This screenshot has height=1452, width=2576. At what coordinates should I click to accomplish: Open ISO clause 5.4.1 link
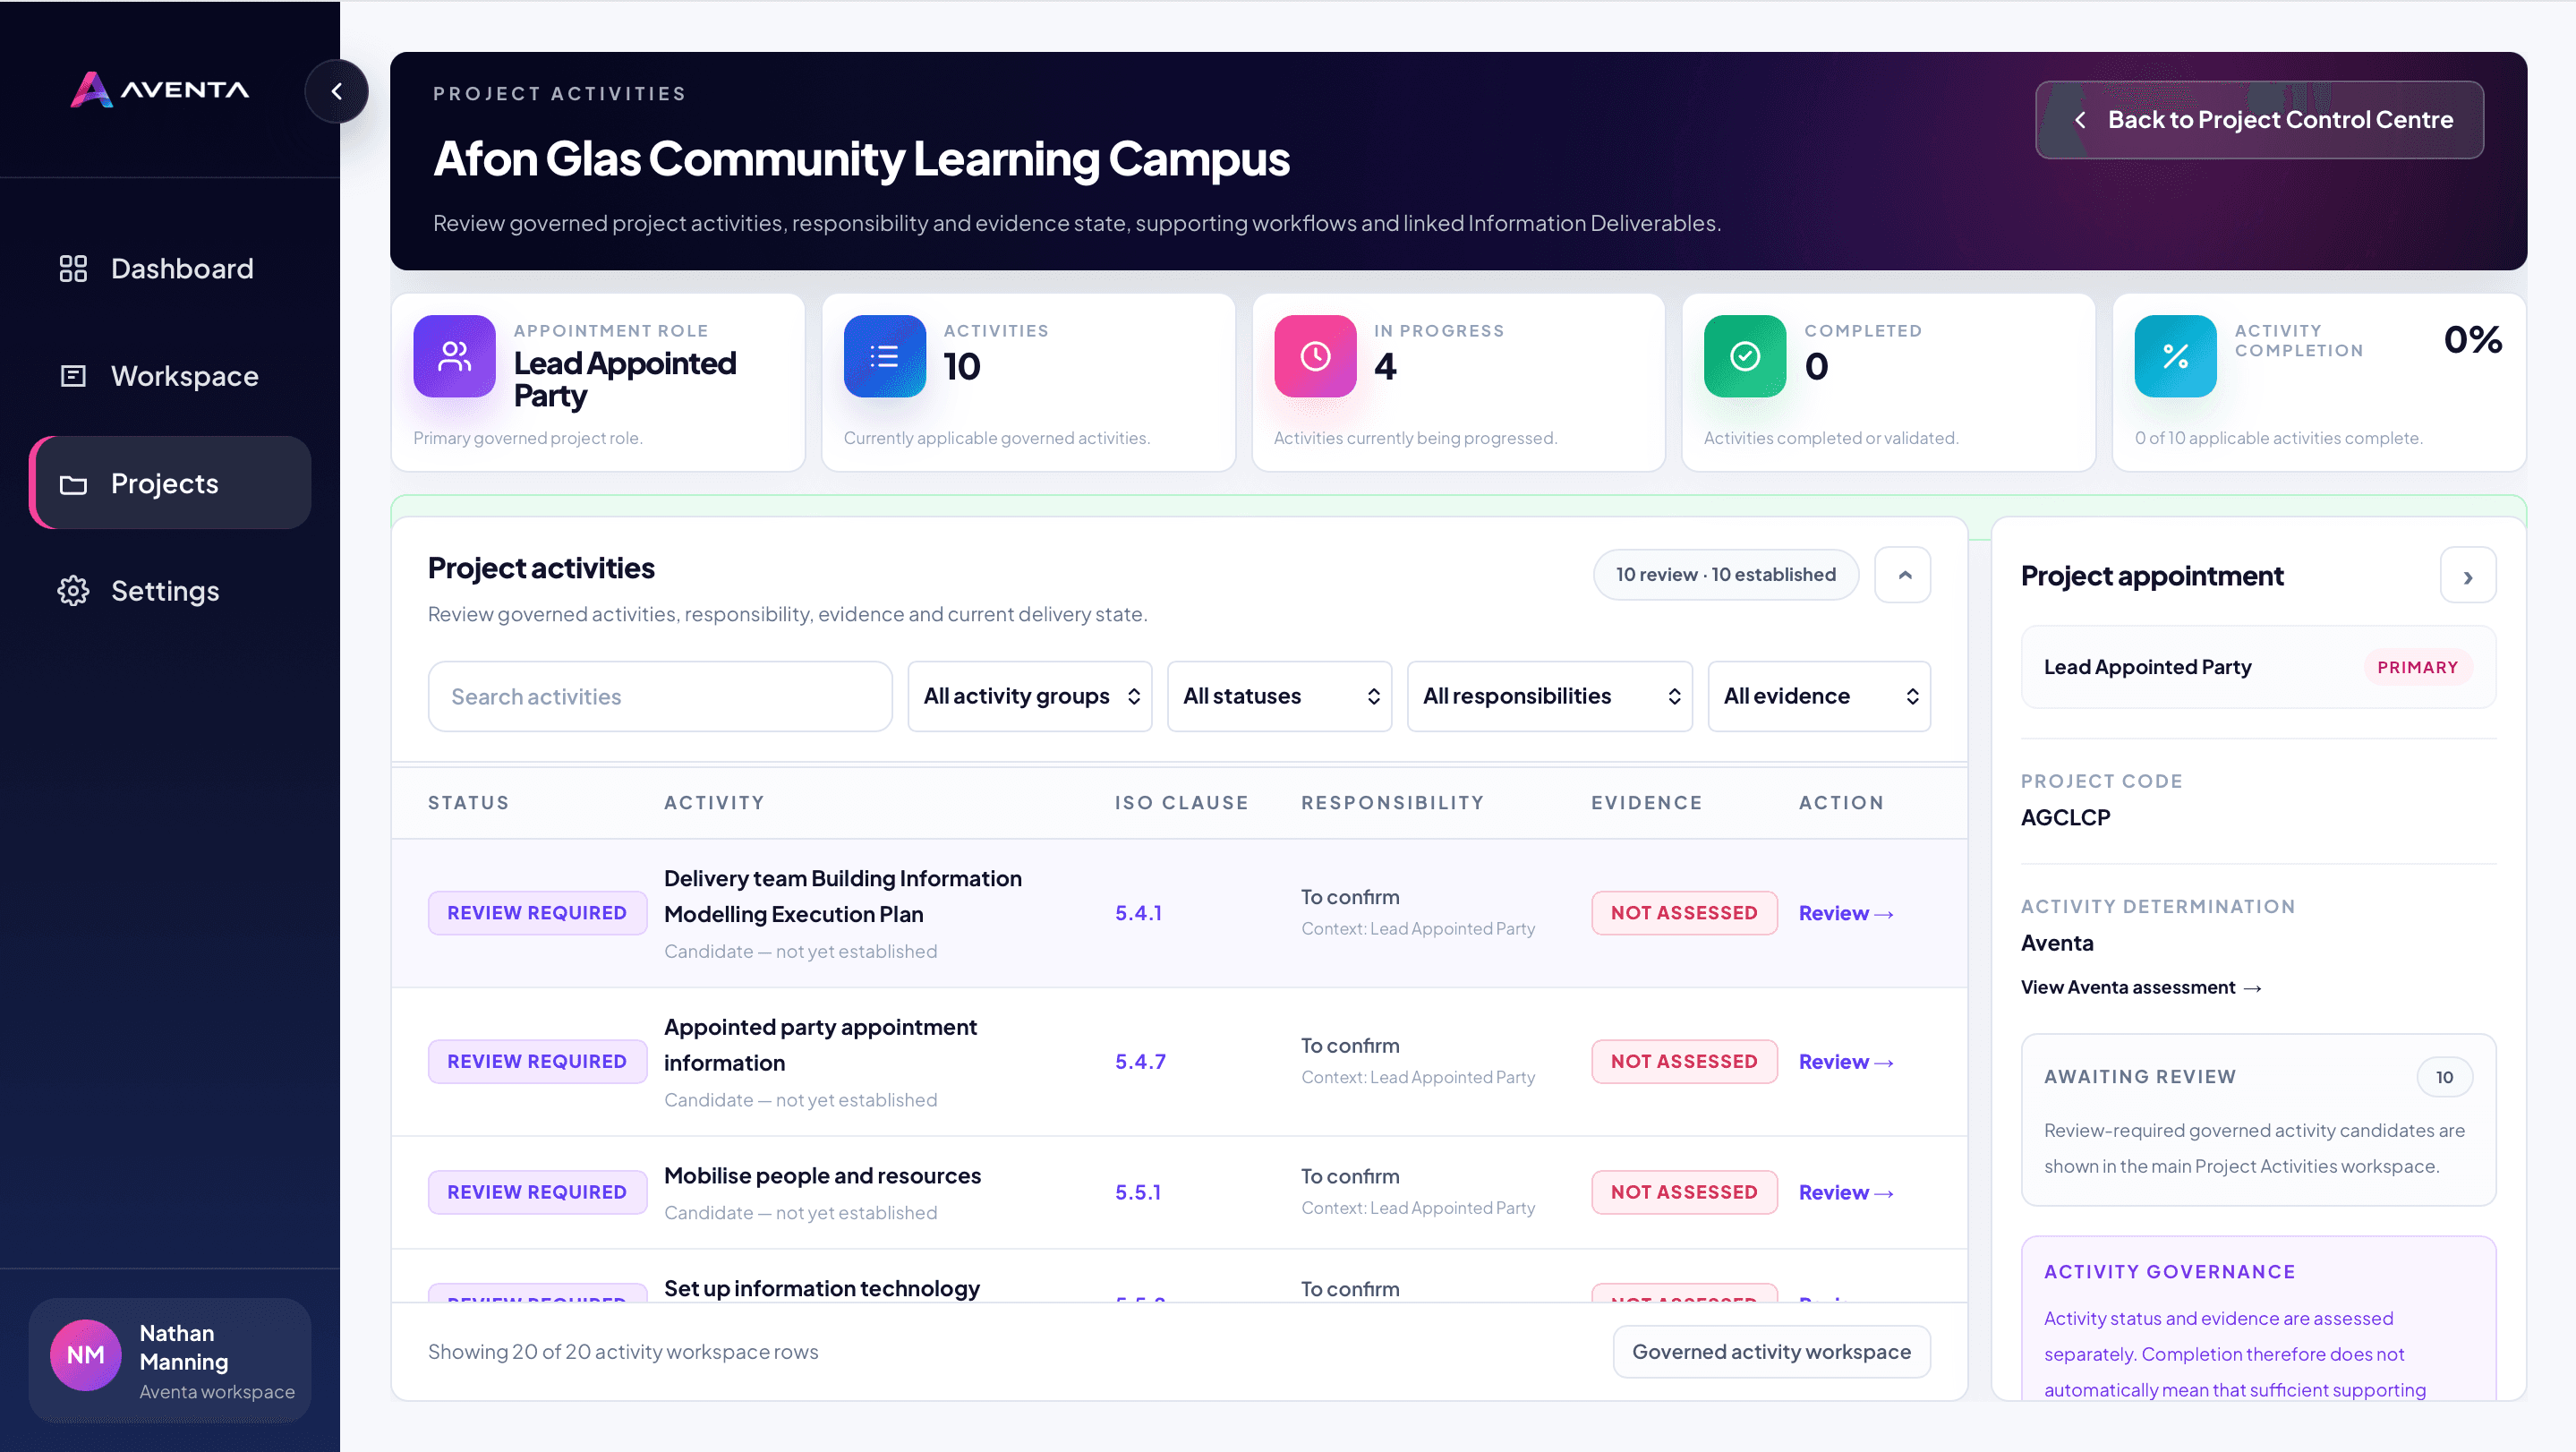(x=1138, y=913)
